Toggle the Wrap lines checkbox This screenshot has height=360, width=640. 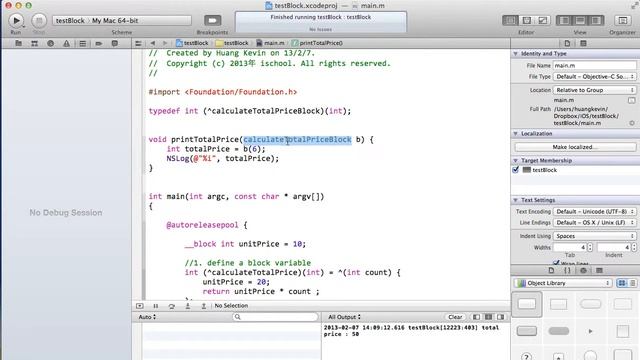(556, 262)
